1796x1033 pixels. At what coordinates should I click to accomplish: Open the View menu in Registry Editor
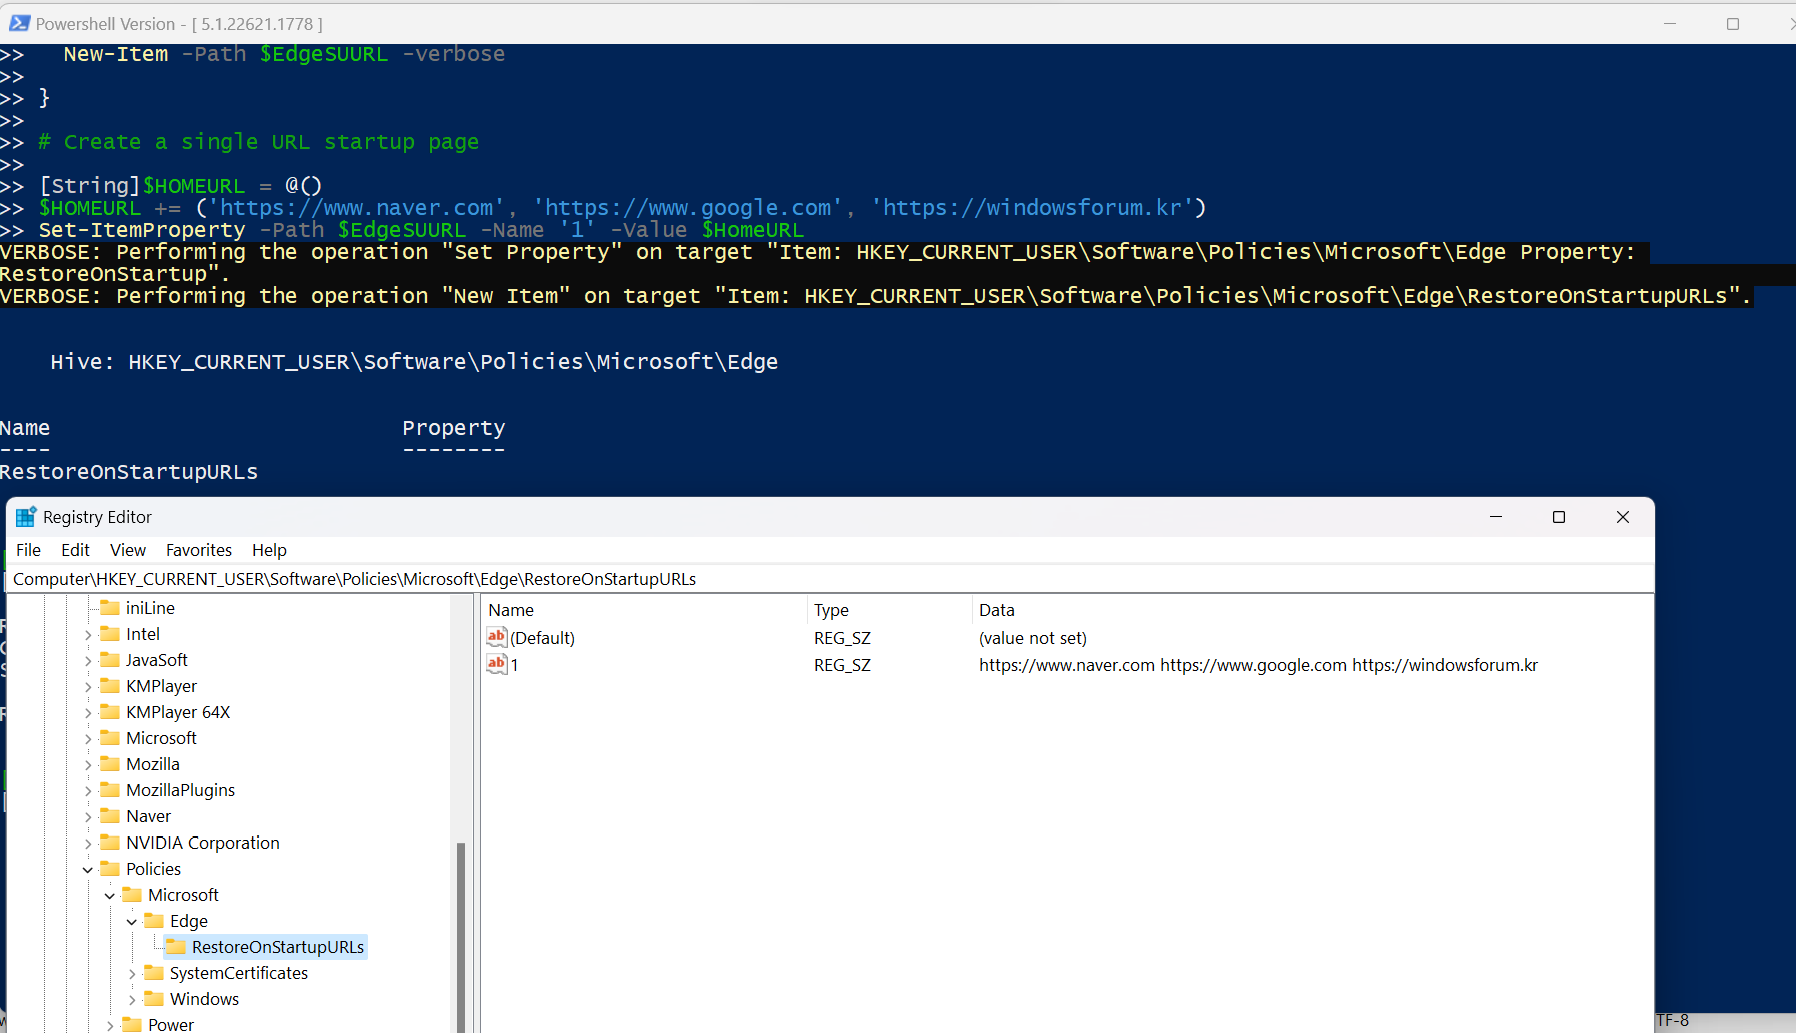tap(128, 550)
